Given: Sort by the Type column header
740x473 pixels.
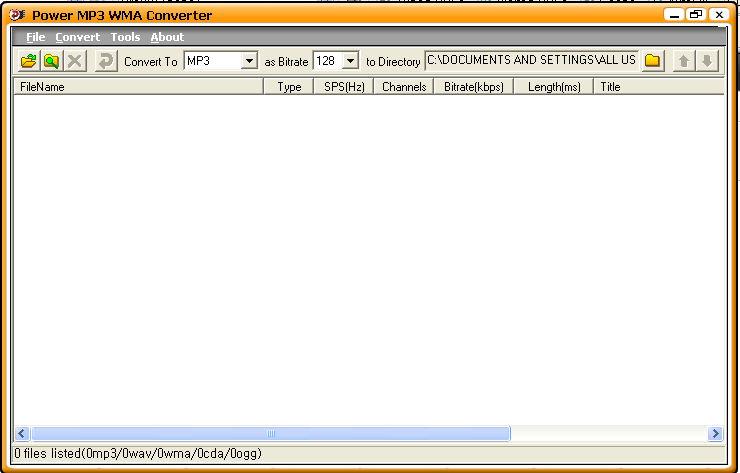Looking at the screenshot, I should (x=289, y=87).
